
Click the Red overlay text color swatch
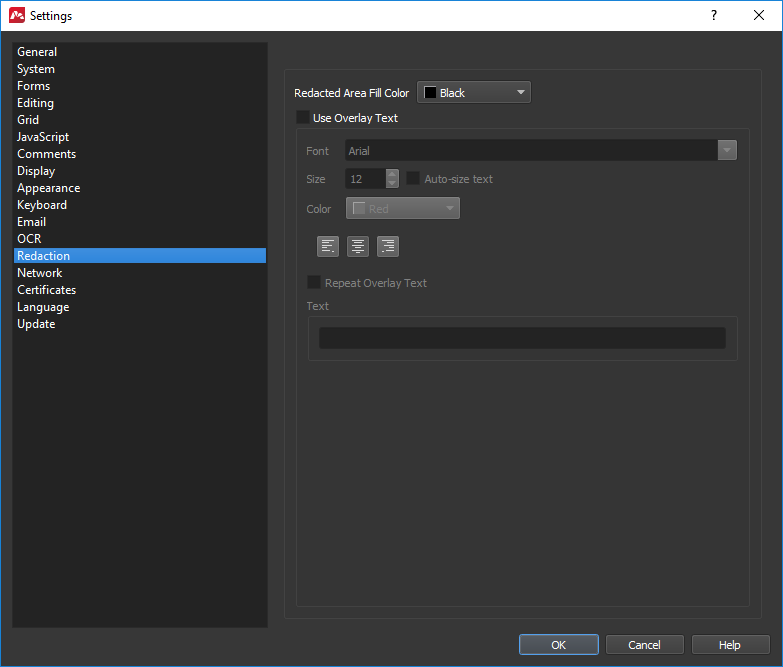click(359, 208)
